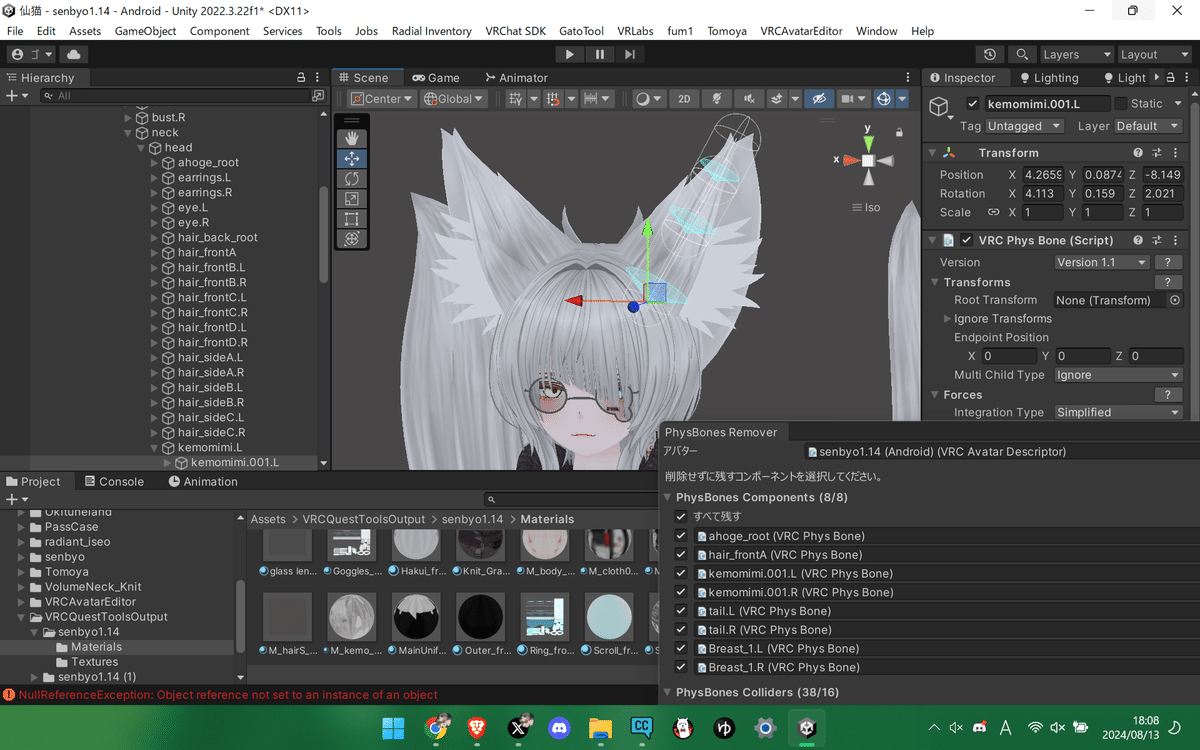Click the Transform component's more options icon
This screenshot has height=750, width=1200.
click(1173, 153)
